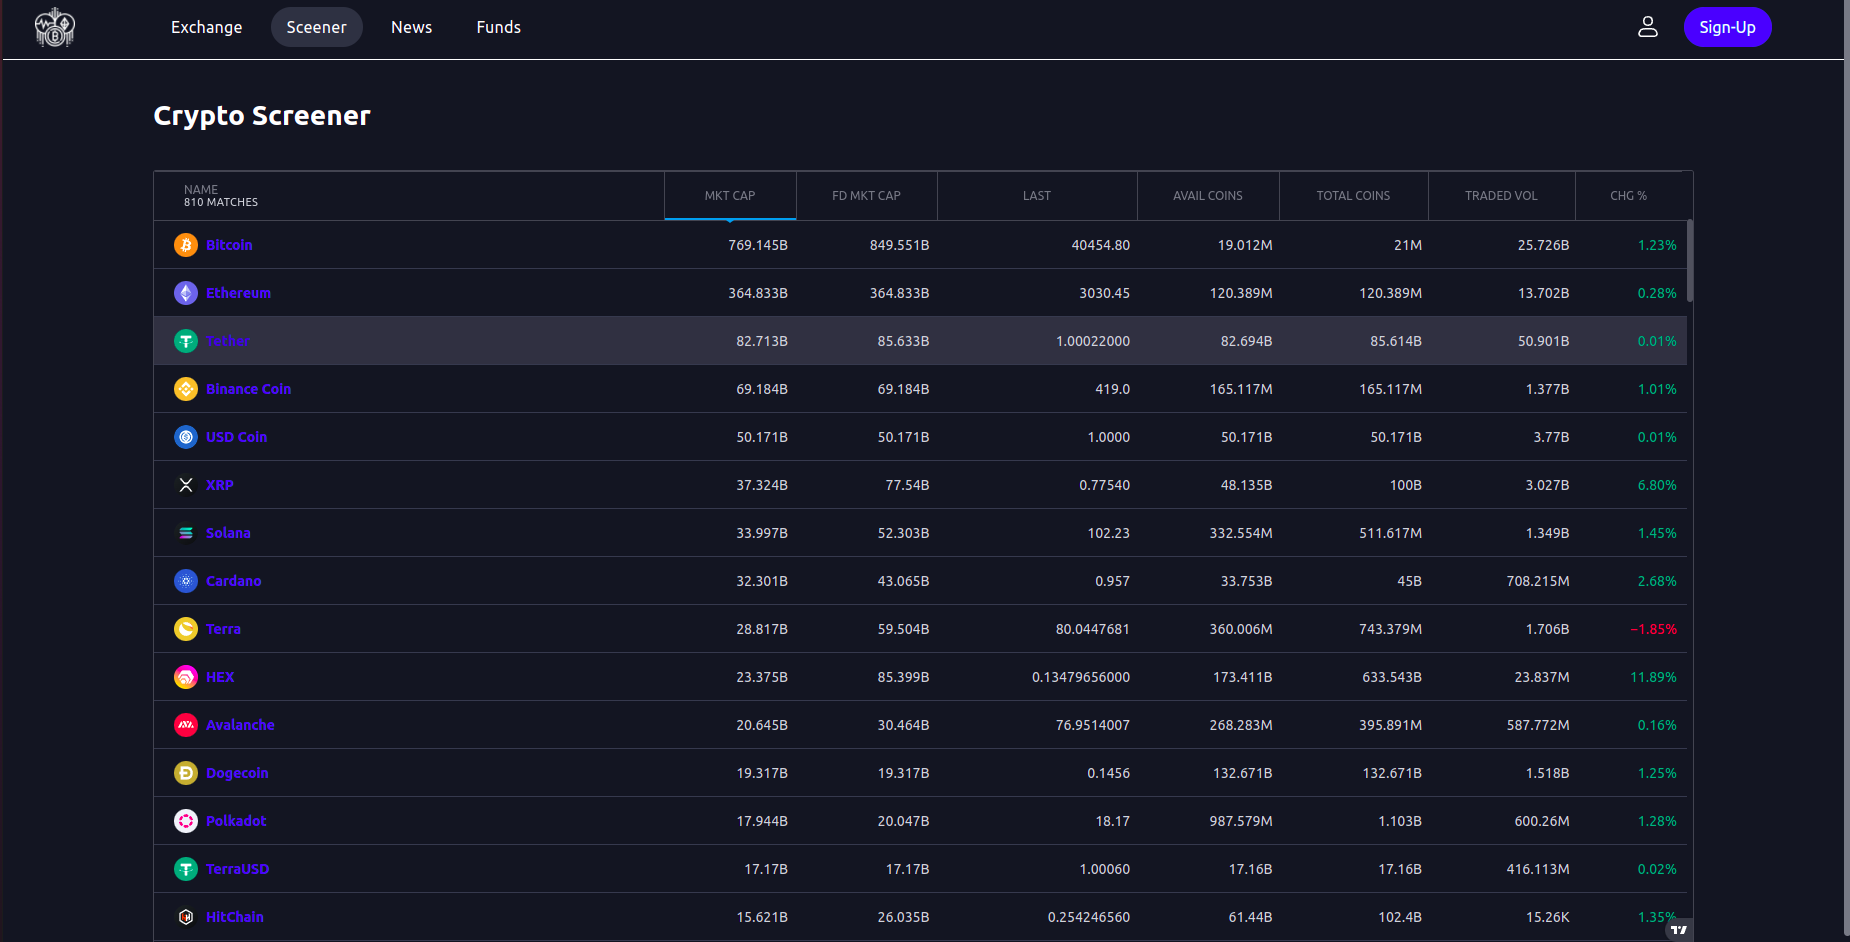
Task: Click the HEX coin icon
Action: 186,677
